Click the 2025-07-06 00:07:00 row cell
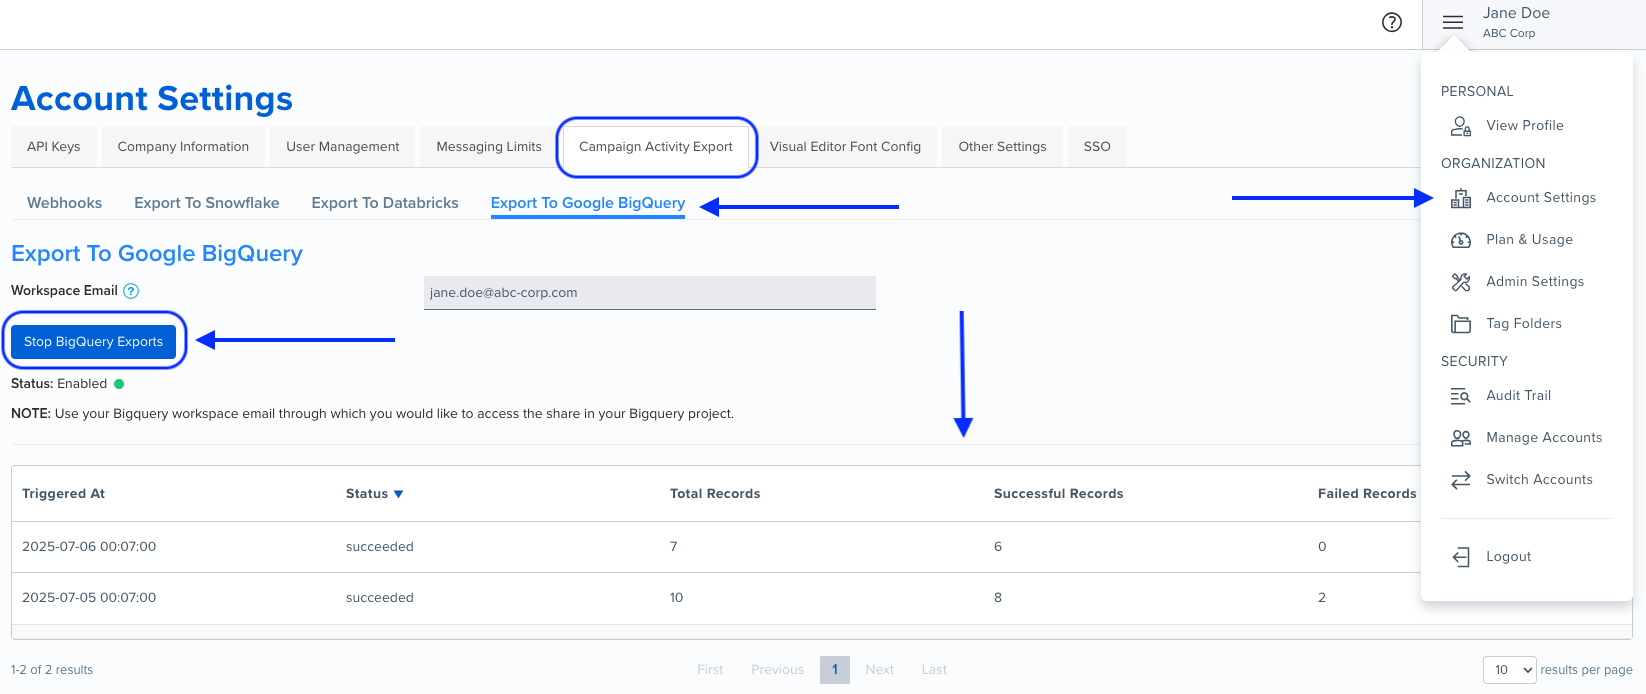 89,547
